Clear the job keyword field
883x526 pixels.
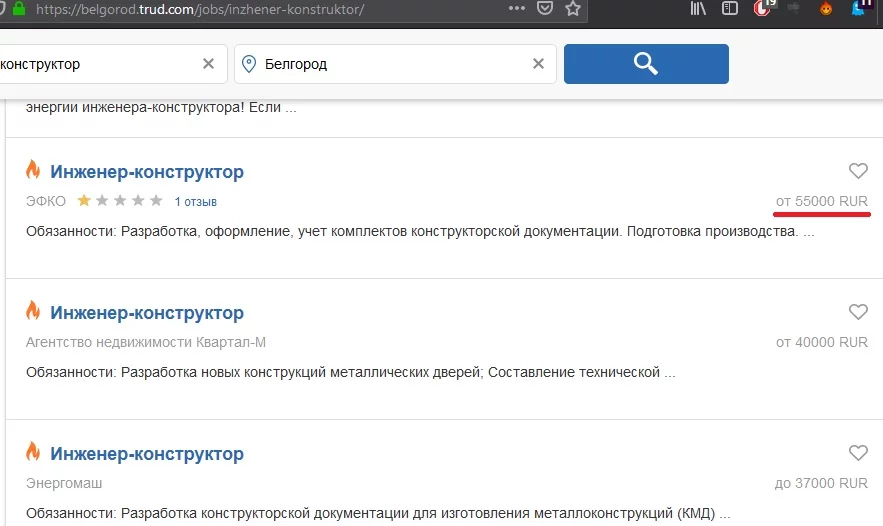coord(208,64)
